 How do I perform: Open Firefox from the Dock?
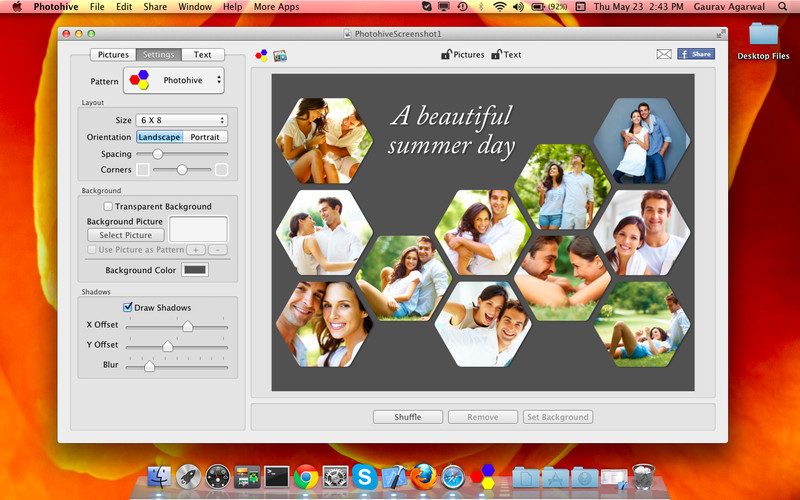click(423, 477)
